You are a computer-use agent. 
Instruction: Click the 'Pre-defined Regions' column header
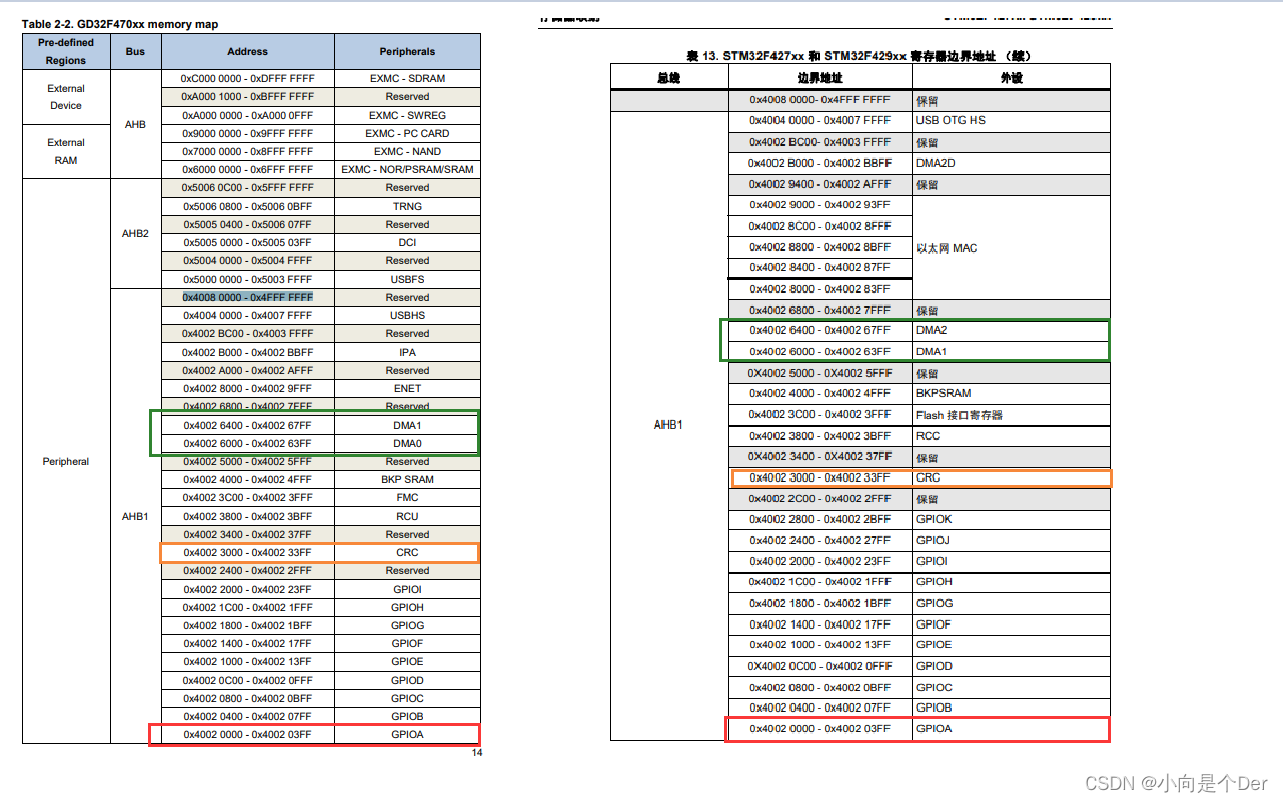pos(66,51)
